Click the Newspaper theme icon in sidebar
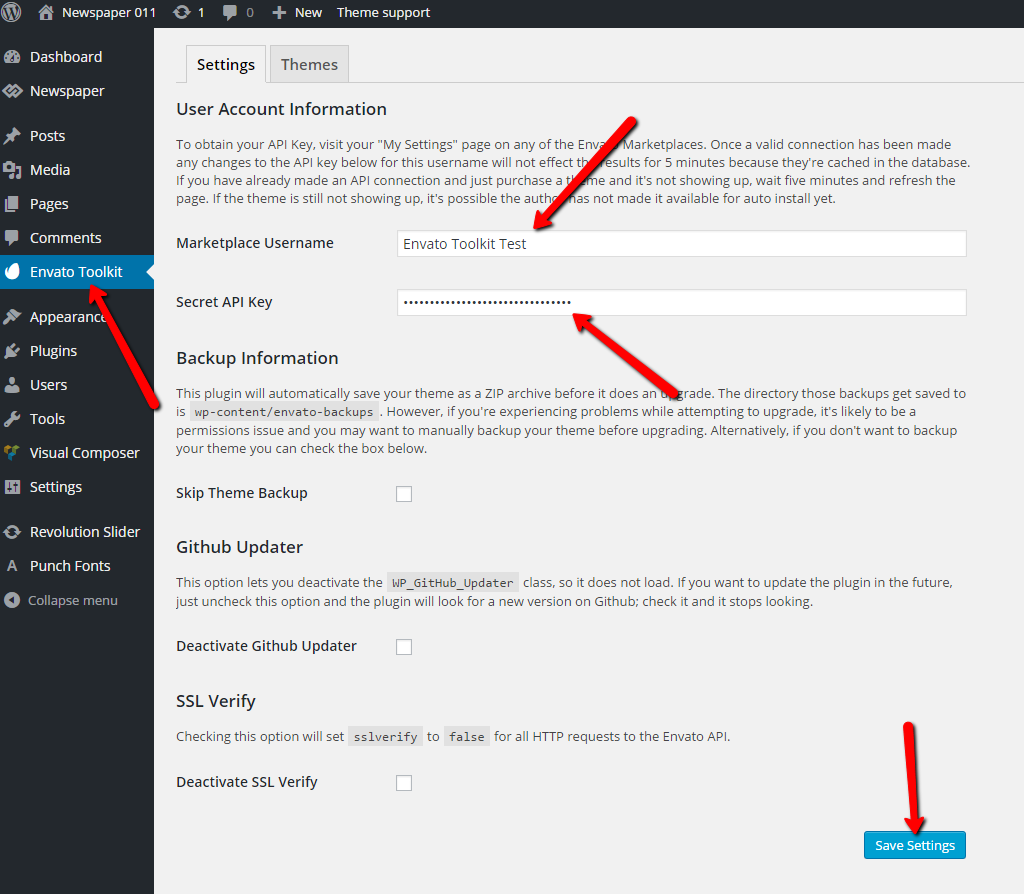 [x=12, y=91]
